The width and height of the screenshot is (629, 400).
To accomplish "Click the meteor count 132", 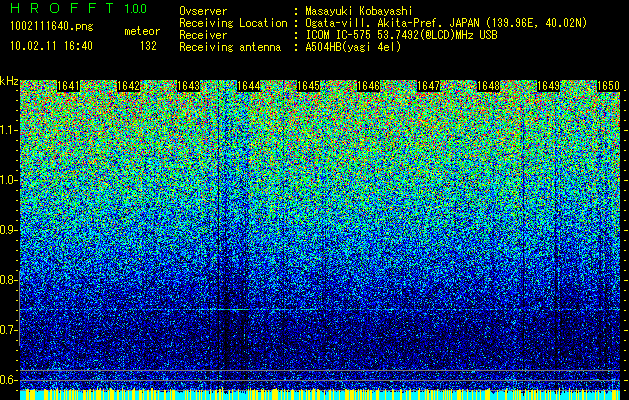I will [148, 46].
